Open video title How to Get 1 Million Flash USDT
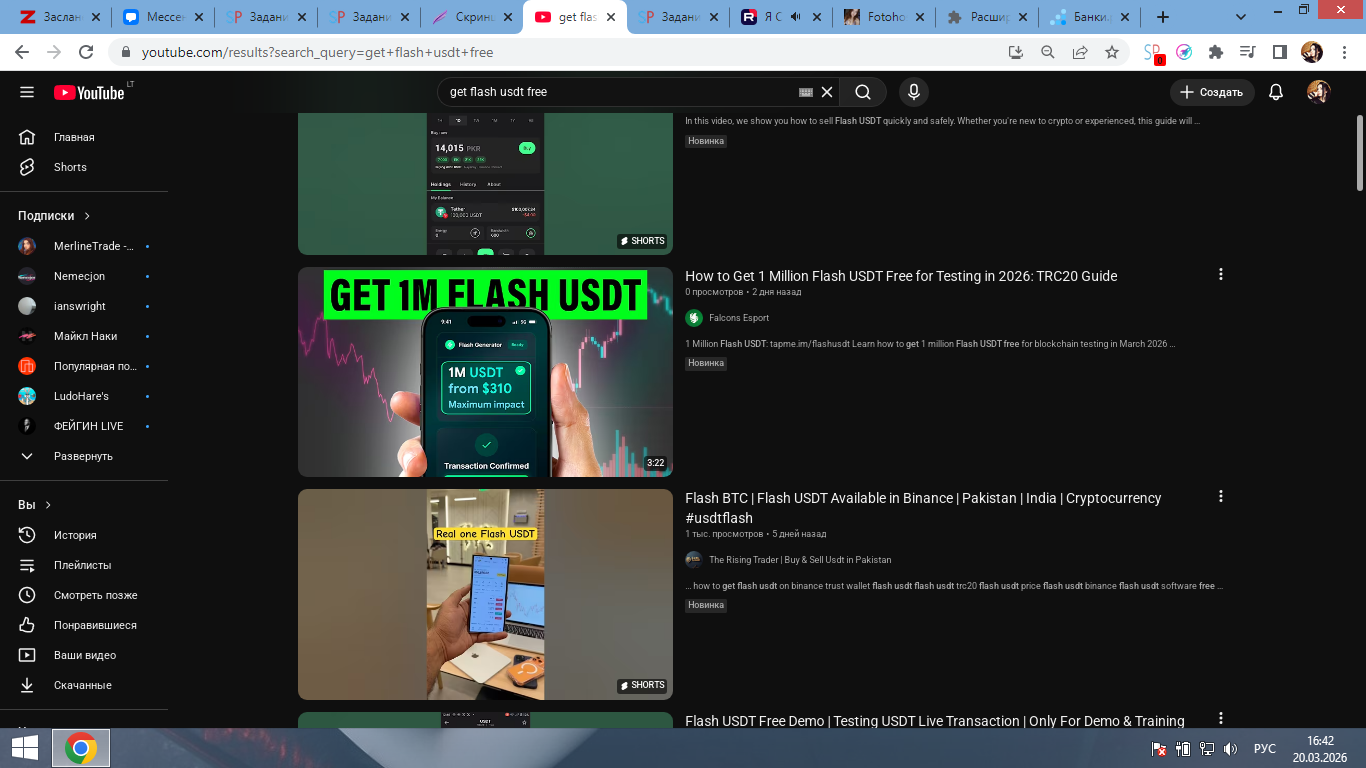The image size is (1366, 768). (901, 276)
